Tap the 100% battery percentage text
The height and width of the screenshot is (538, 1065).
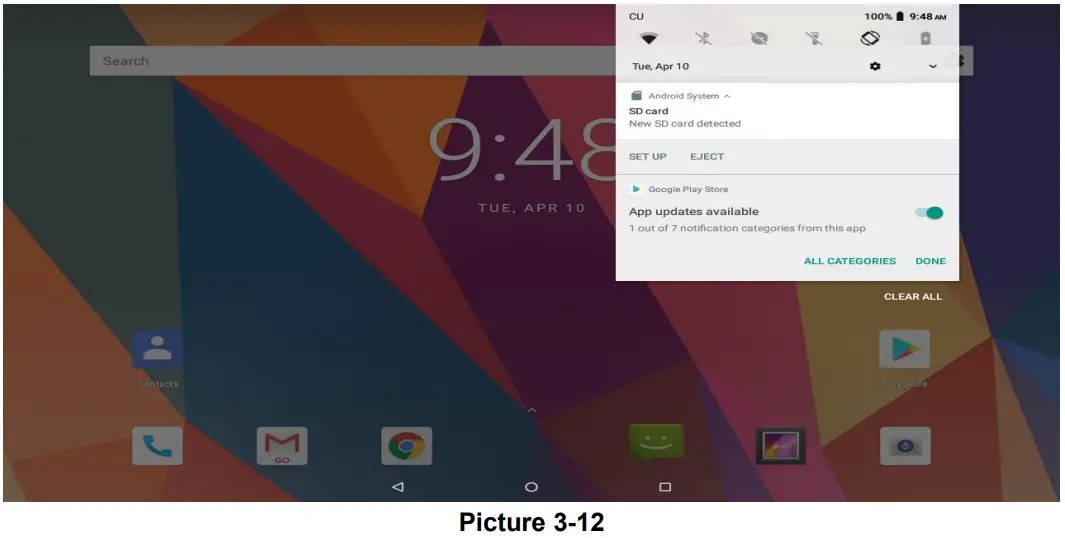(x=878, y=16)
